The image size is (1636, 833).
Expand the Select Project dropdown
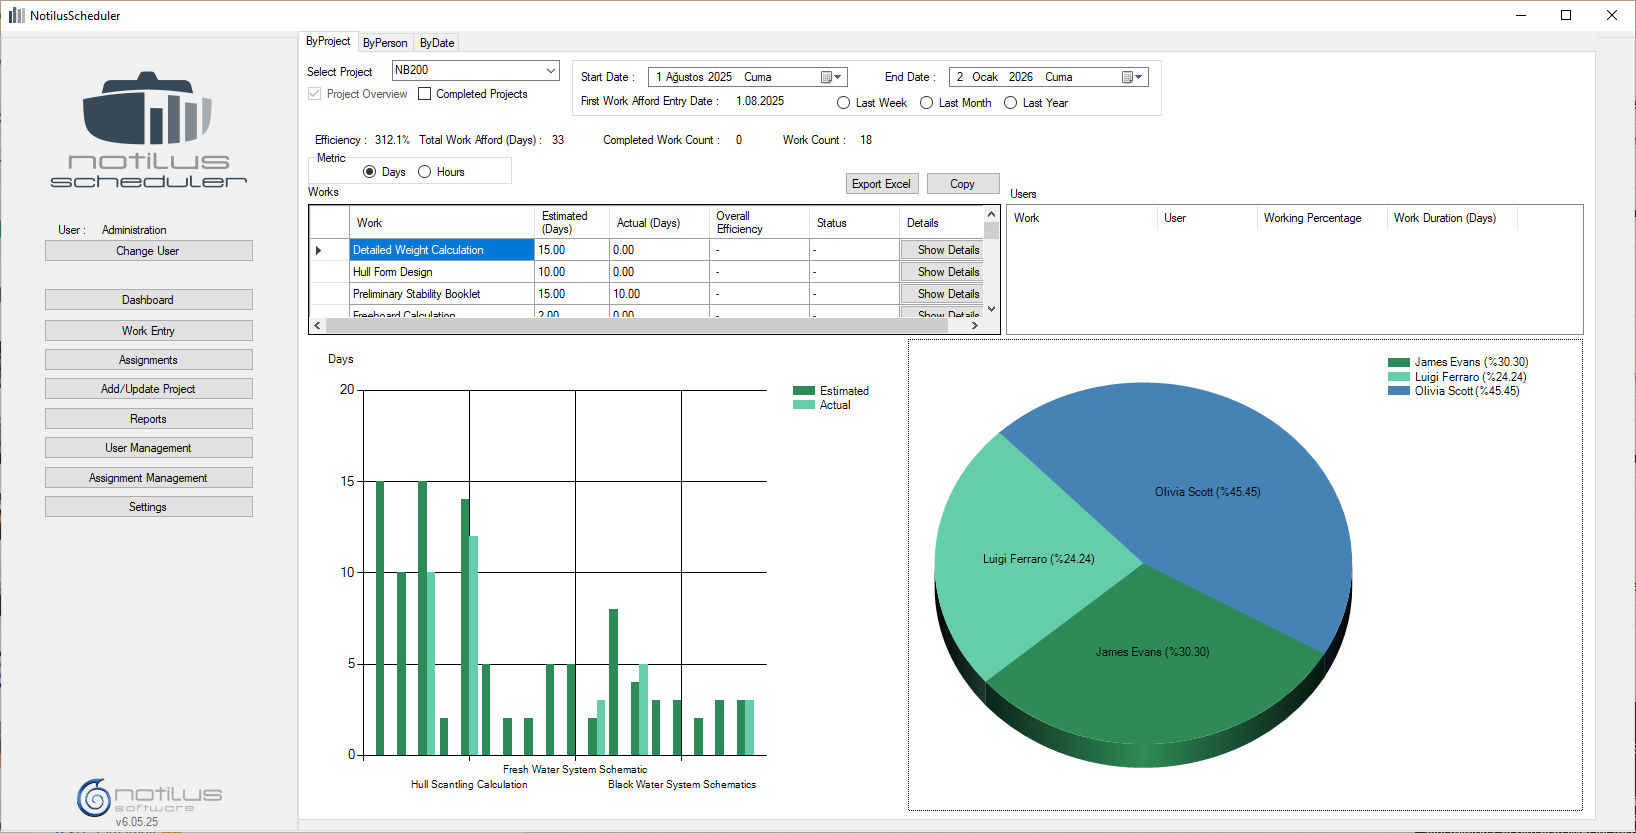pos(551,70)
